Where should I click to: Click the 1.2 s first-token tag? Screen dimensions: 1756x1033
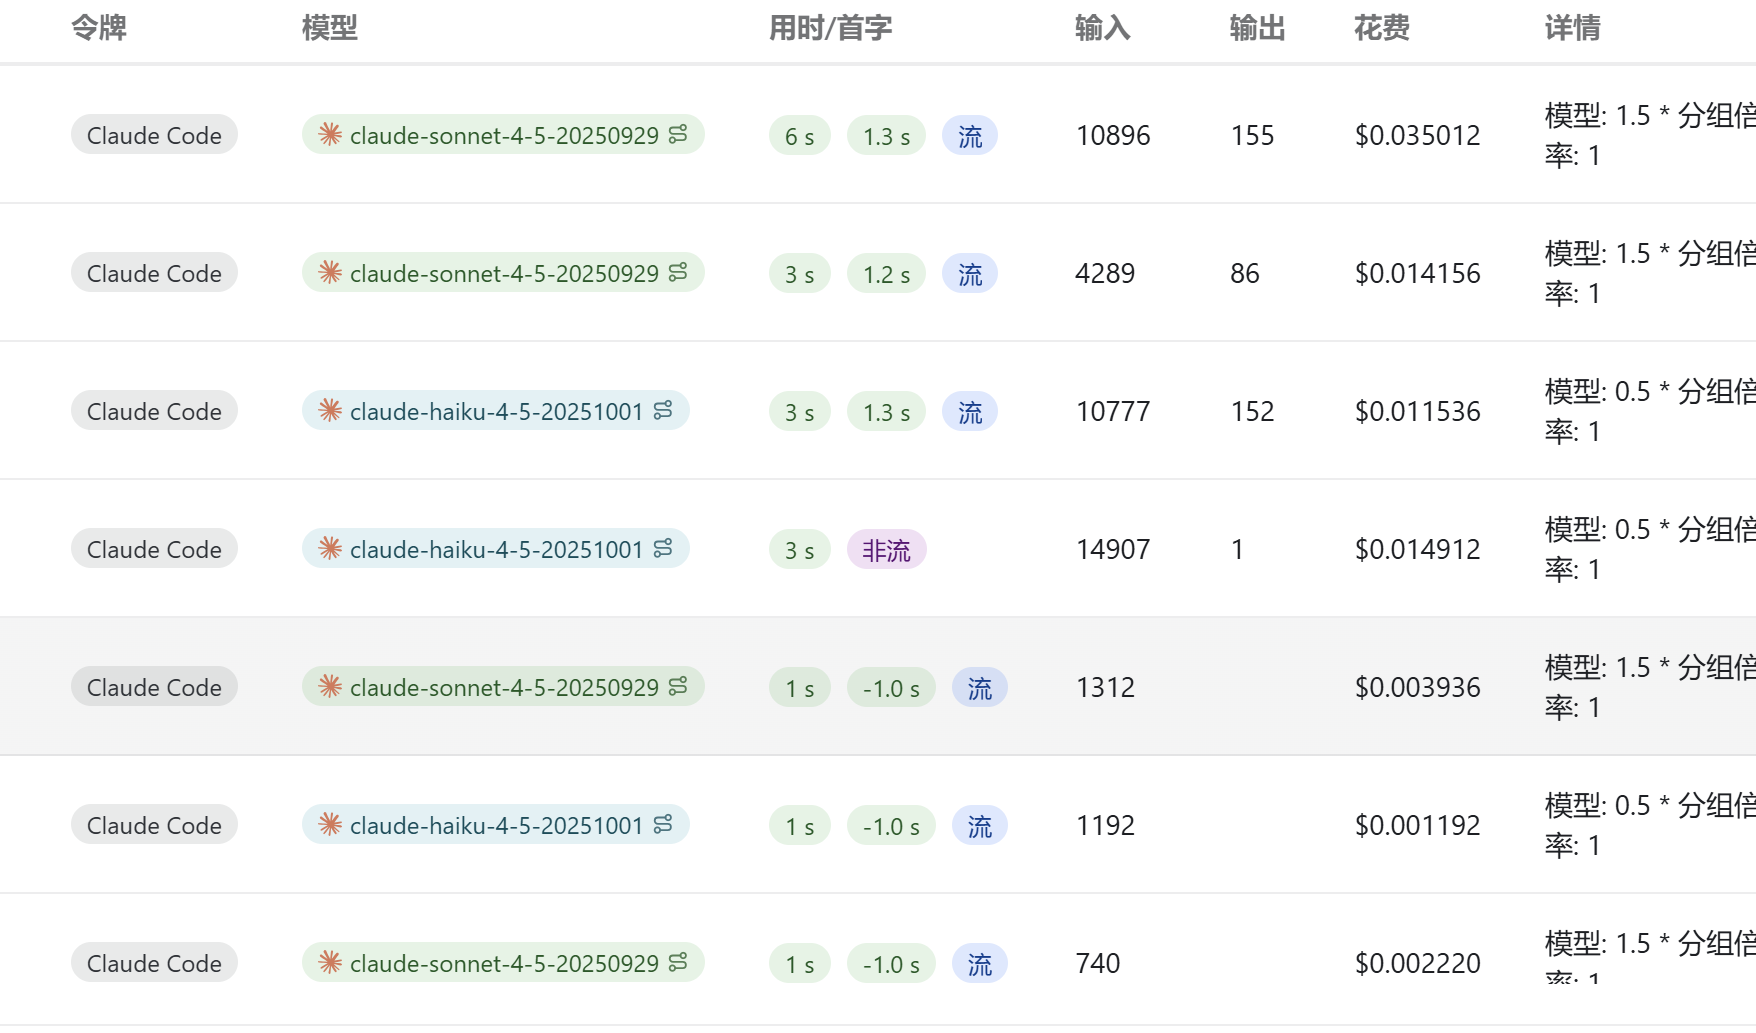[x=887, y=274]
